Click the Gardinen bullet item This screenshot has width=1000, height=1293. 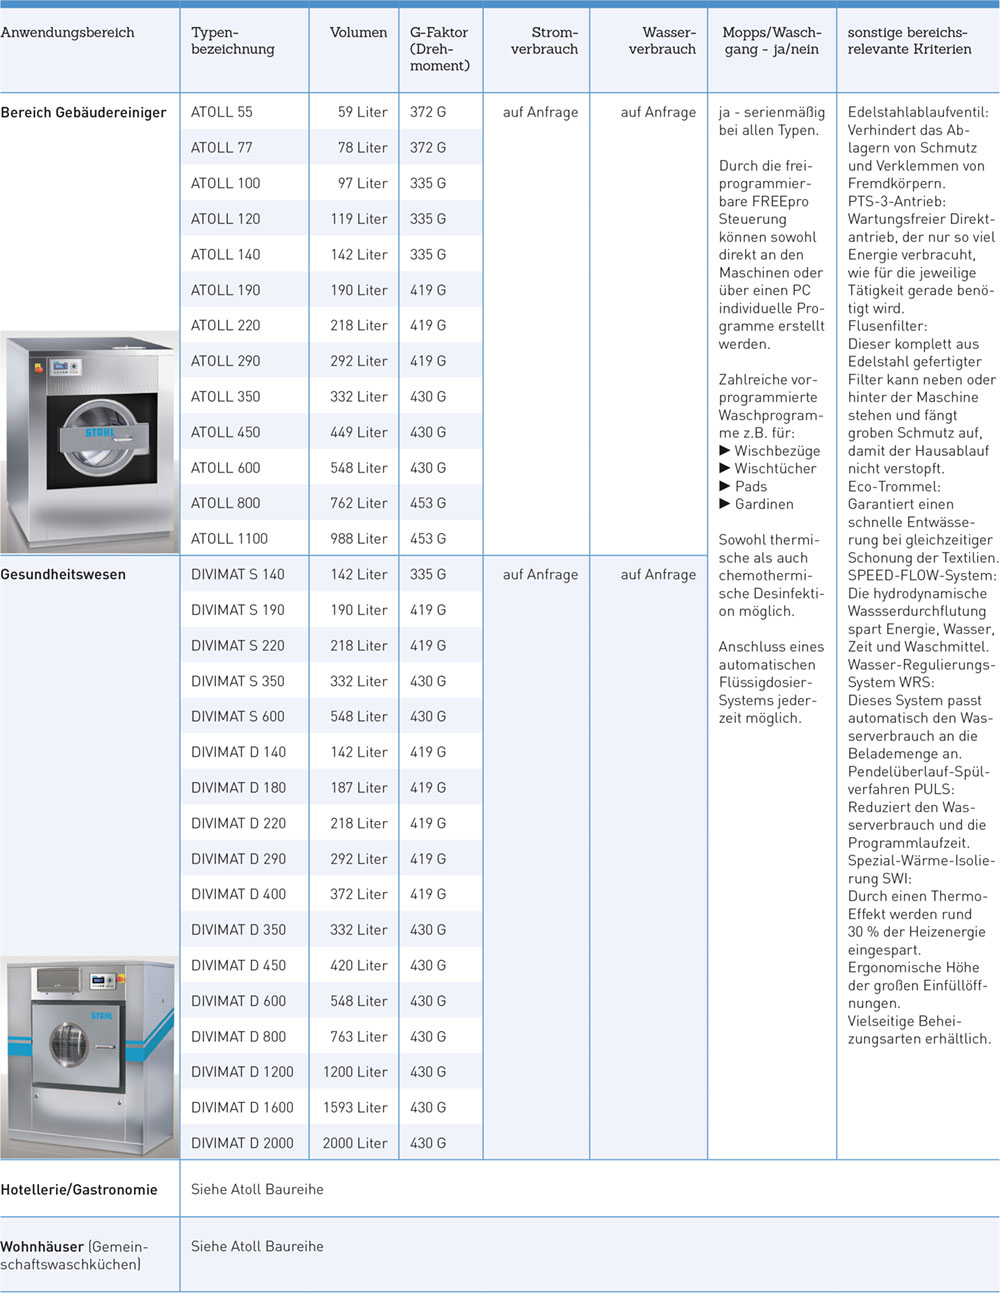pyautogui.click(x=756, y=504)
